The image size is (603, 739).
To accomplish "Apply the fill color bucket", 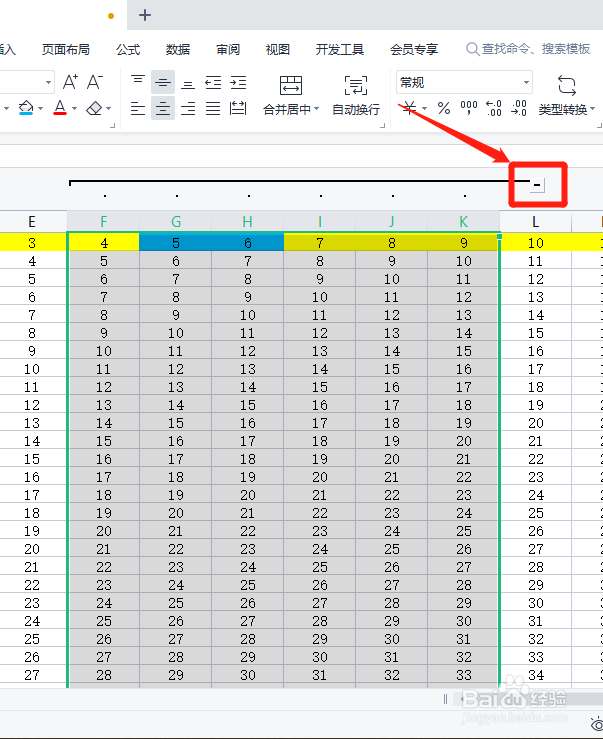I will point(26,108).
